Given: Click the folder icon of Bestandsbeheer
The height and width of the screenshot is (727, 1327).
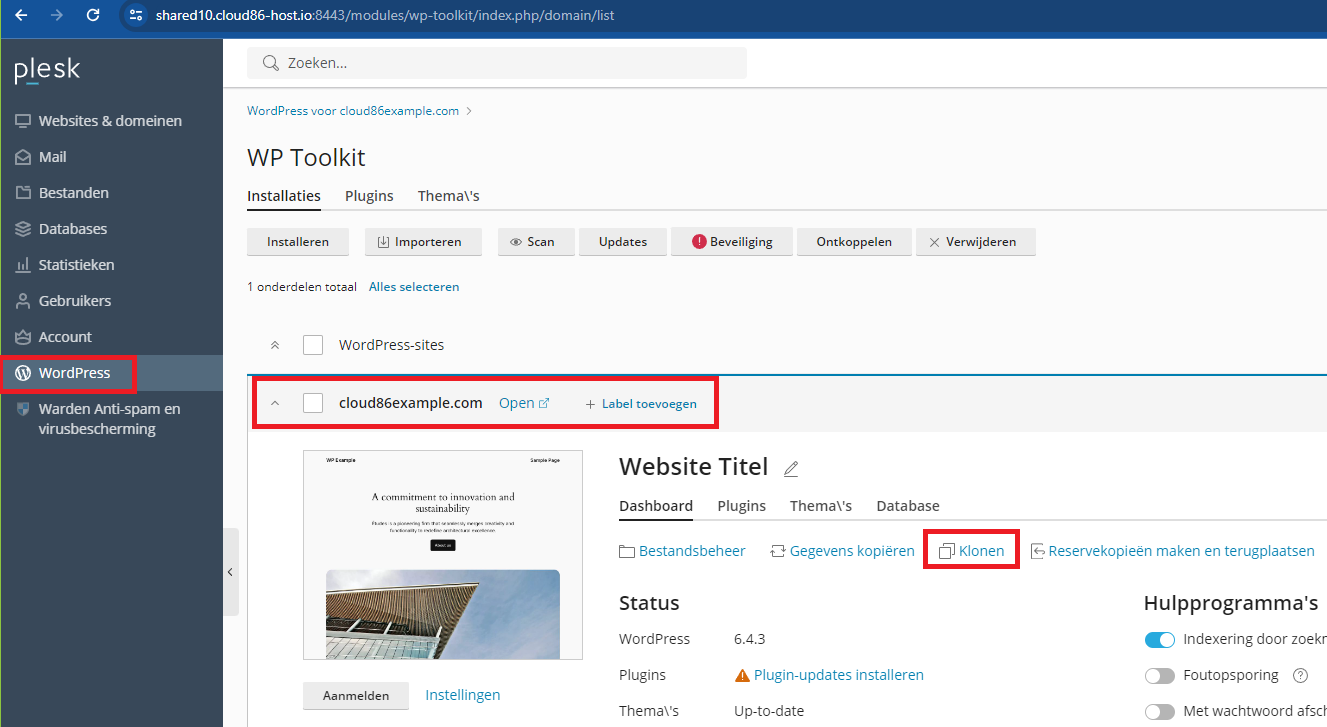Looking at the screenshot, I should [627, 551].
